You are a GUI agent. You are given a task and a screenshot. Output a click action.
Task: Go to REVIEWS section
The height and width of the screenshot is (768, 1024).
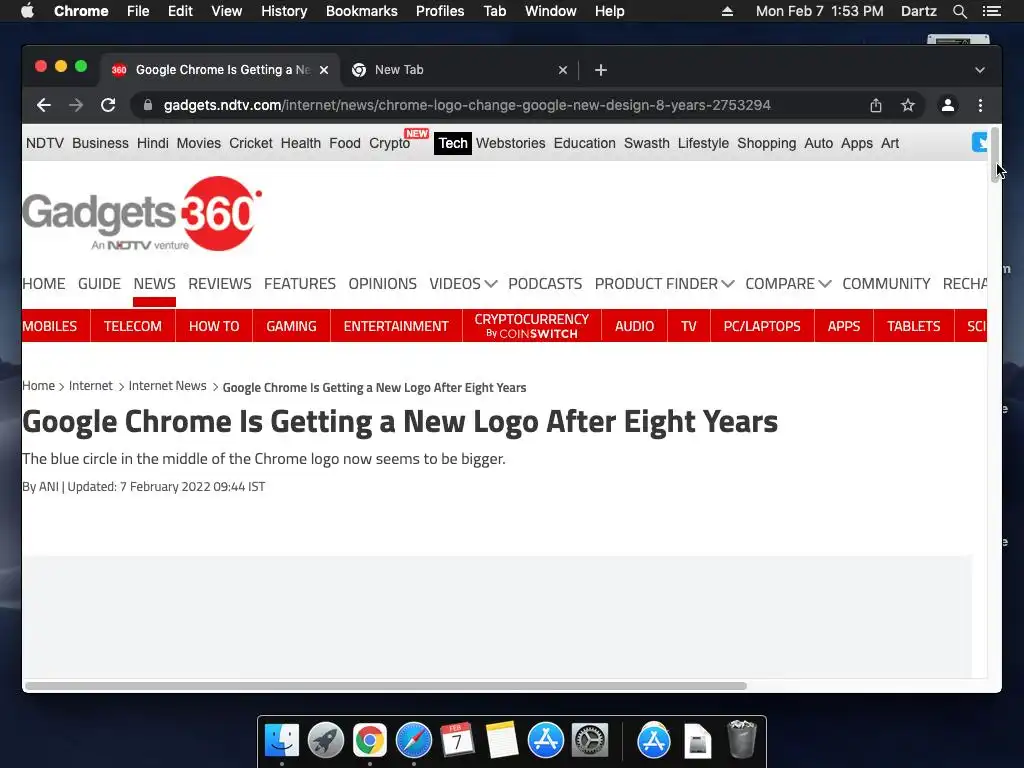219,284
